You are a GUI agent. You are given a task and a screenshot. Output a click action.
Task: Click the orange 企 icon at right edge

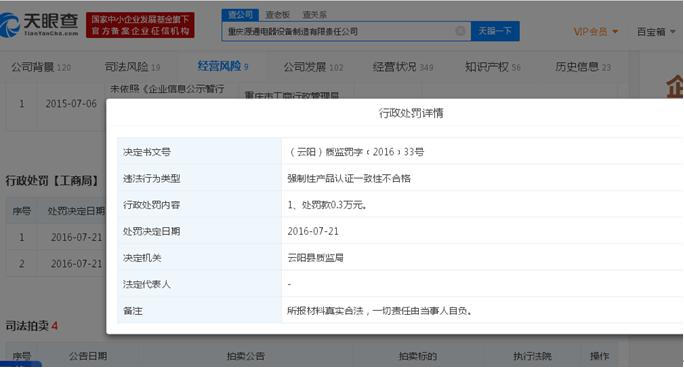click(674, 86)
